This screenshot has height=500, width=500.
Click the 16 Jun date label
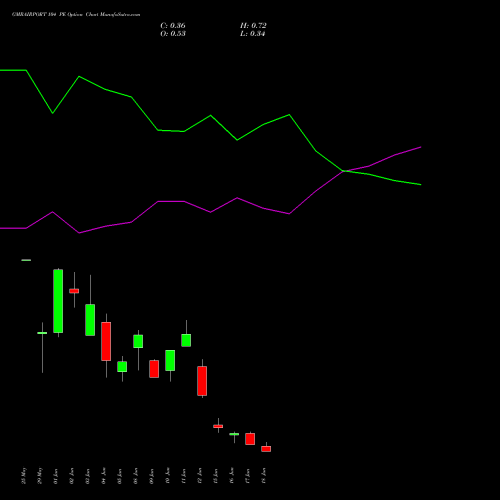pos(232,476)
